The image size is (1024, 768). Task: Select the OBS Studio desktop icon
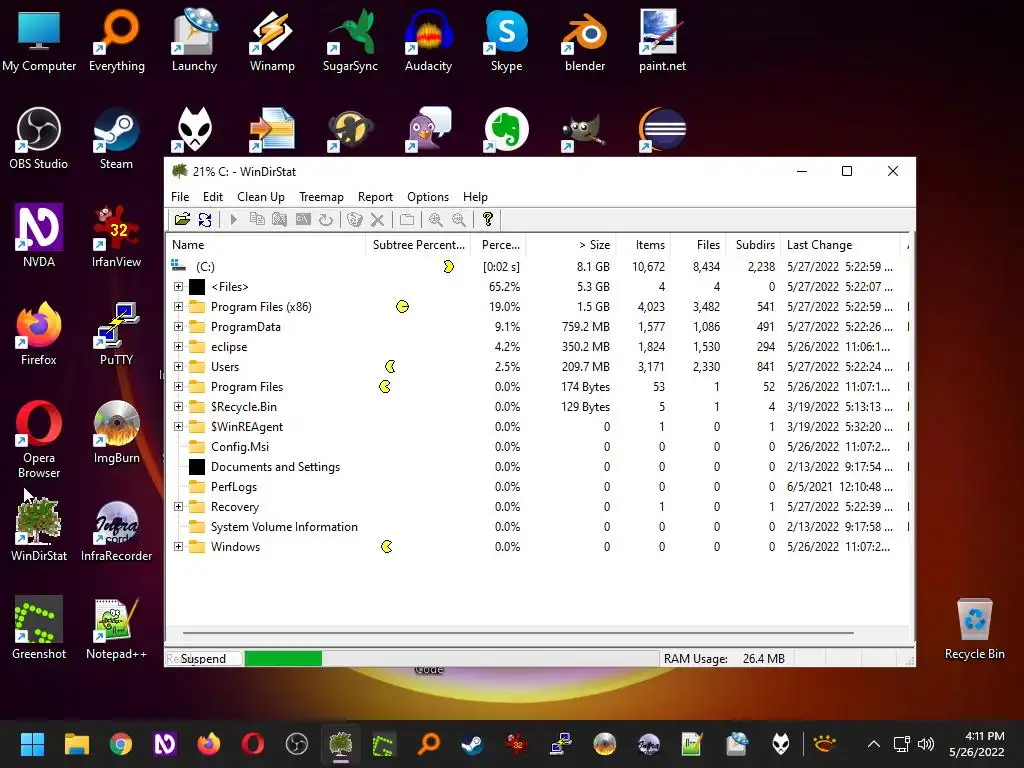pos(39,138)
